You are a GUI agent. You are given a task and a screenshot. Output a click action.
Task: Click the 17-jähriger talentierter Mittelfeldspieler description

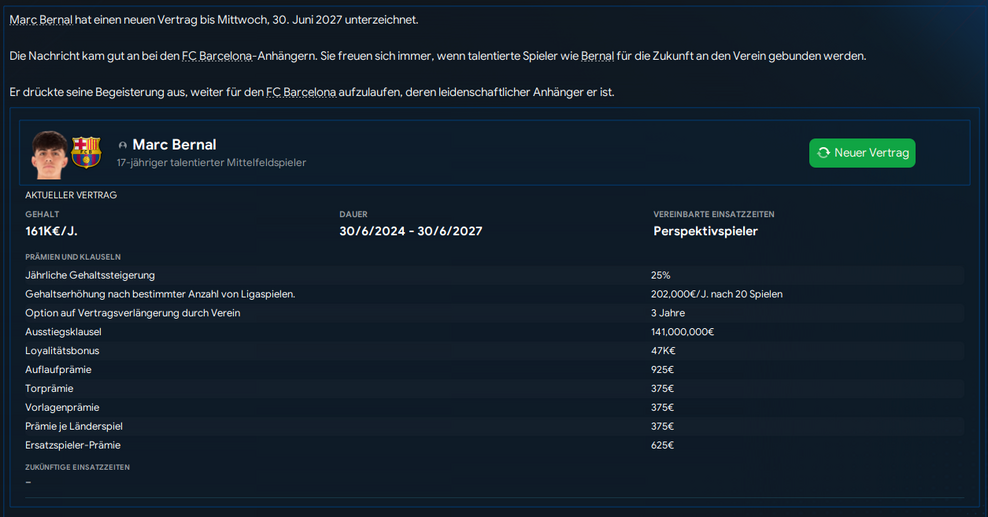(x=211, y=162)
